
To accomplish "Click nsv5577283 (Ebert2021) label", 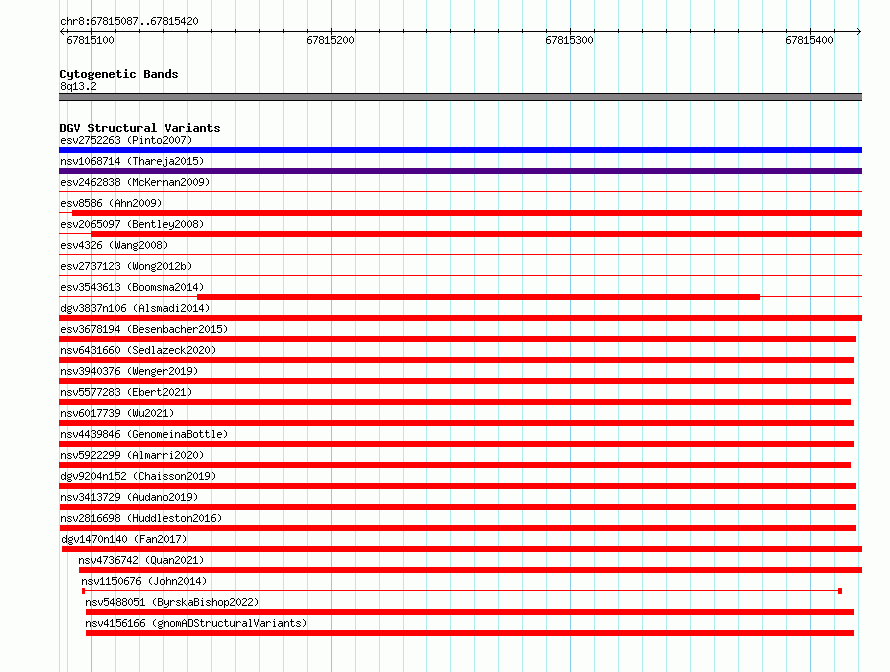I will (x=126, y=392).
